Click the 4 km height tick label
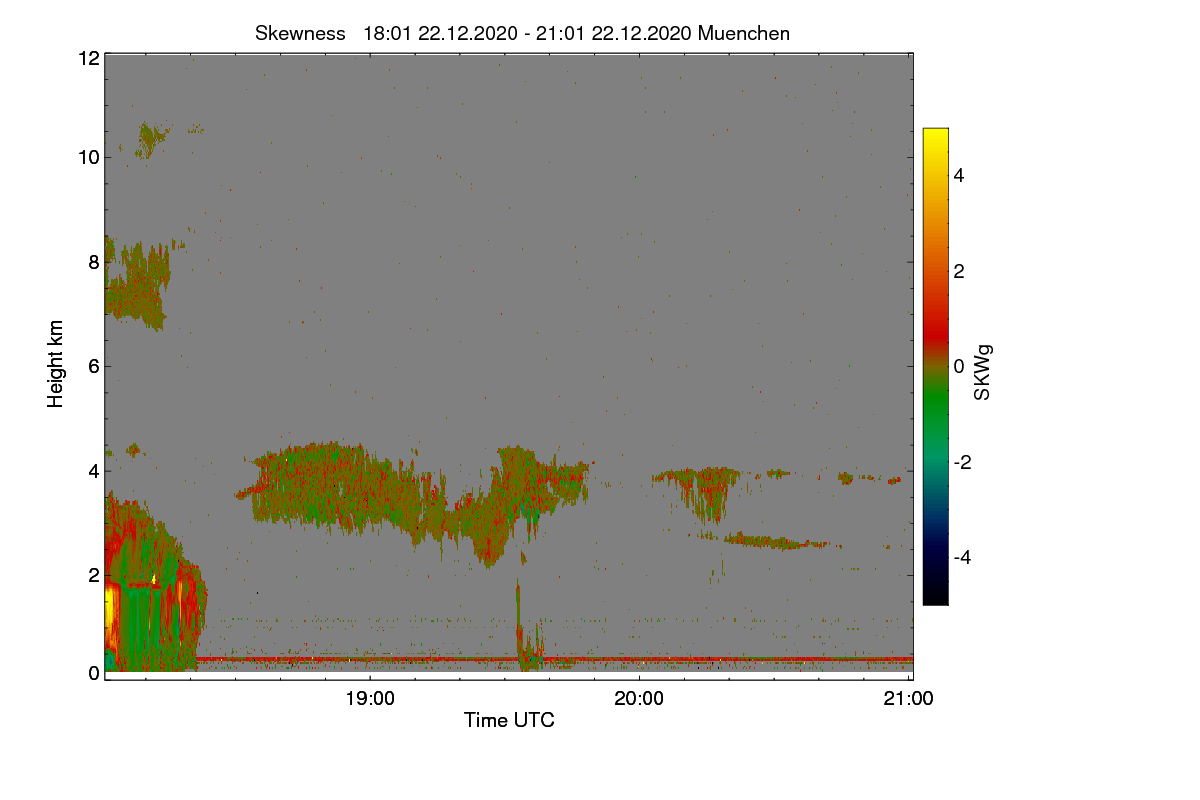 point(93,470)
